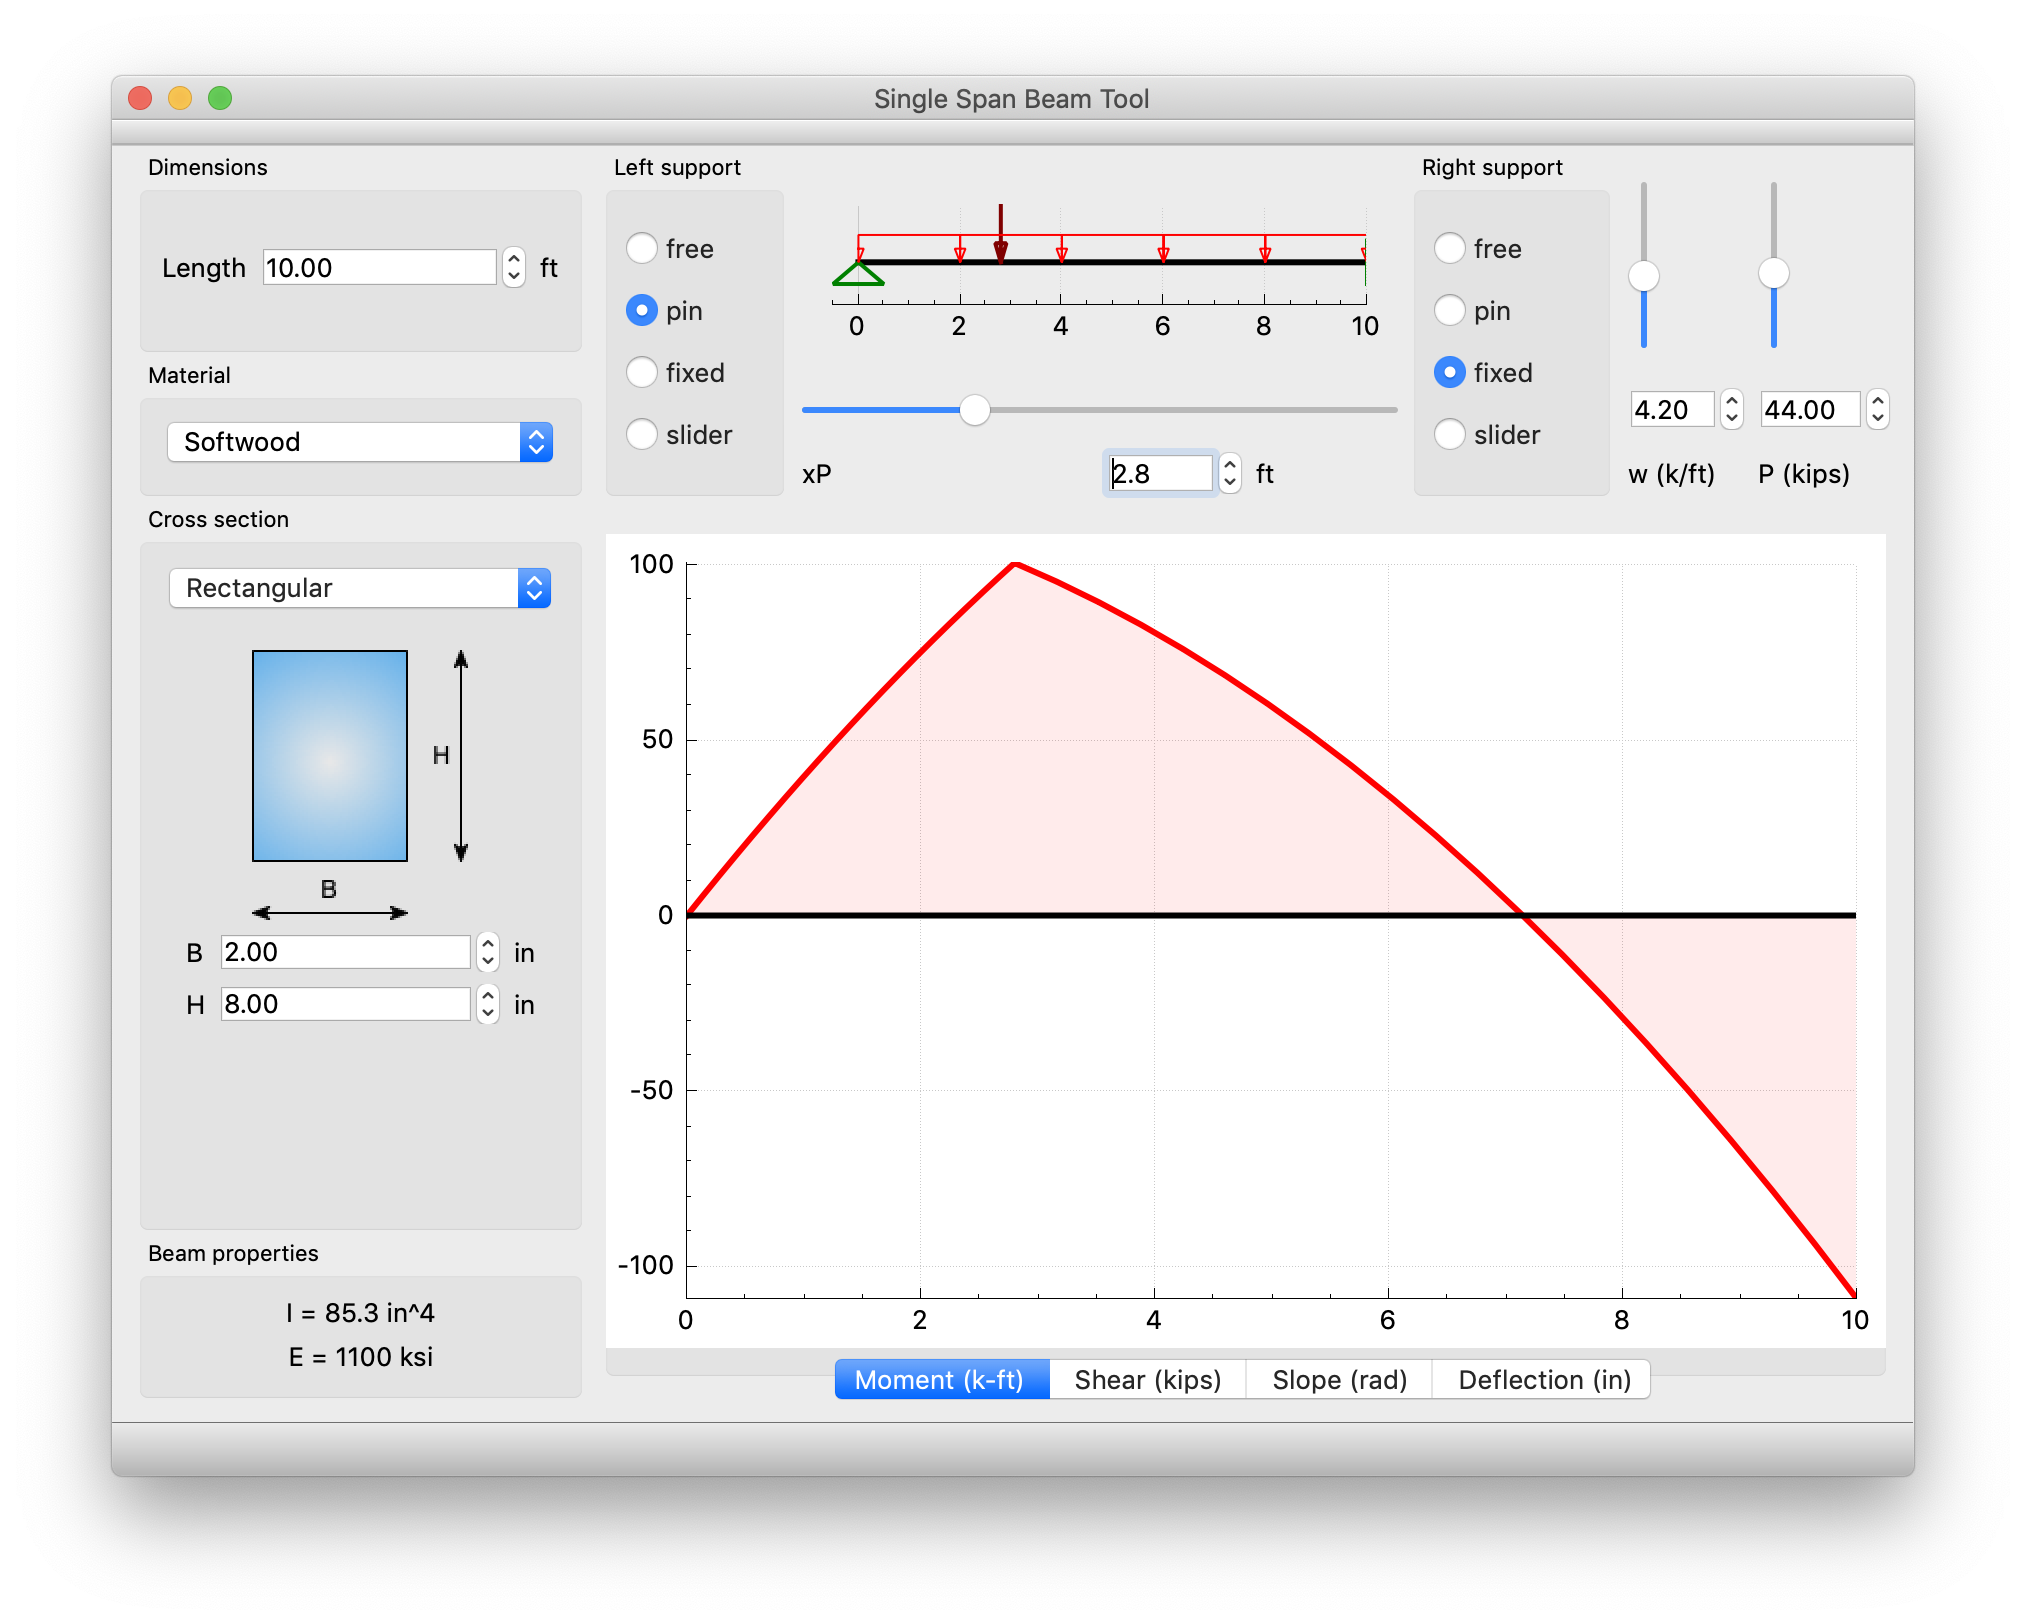The height and width of the screenshot is (1624, 2026).
Task: Click the xP horizontal slider handle
Action: (974, 410)
